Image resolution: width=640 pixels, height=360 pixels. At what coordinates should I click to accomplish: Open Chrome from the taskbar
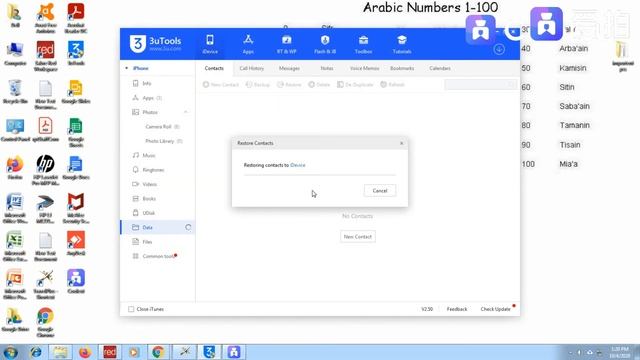pyautogui.click(x=158, y=352)
